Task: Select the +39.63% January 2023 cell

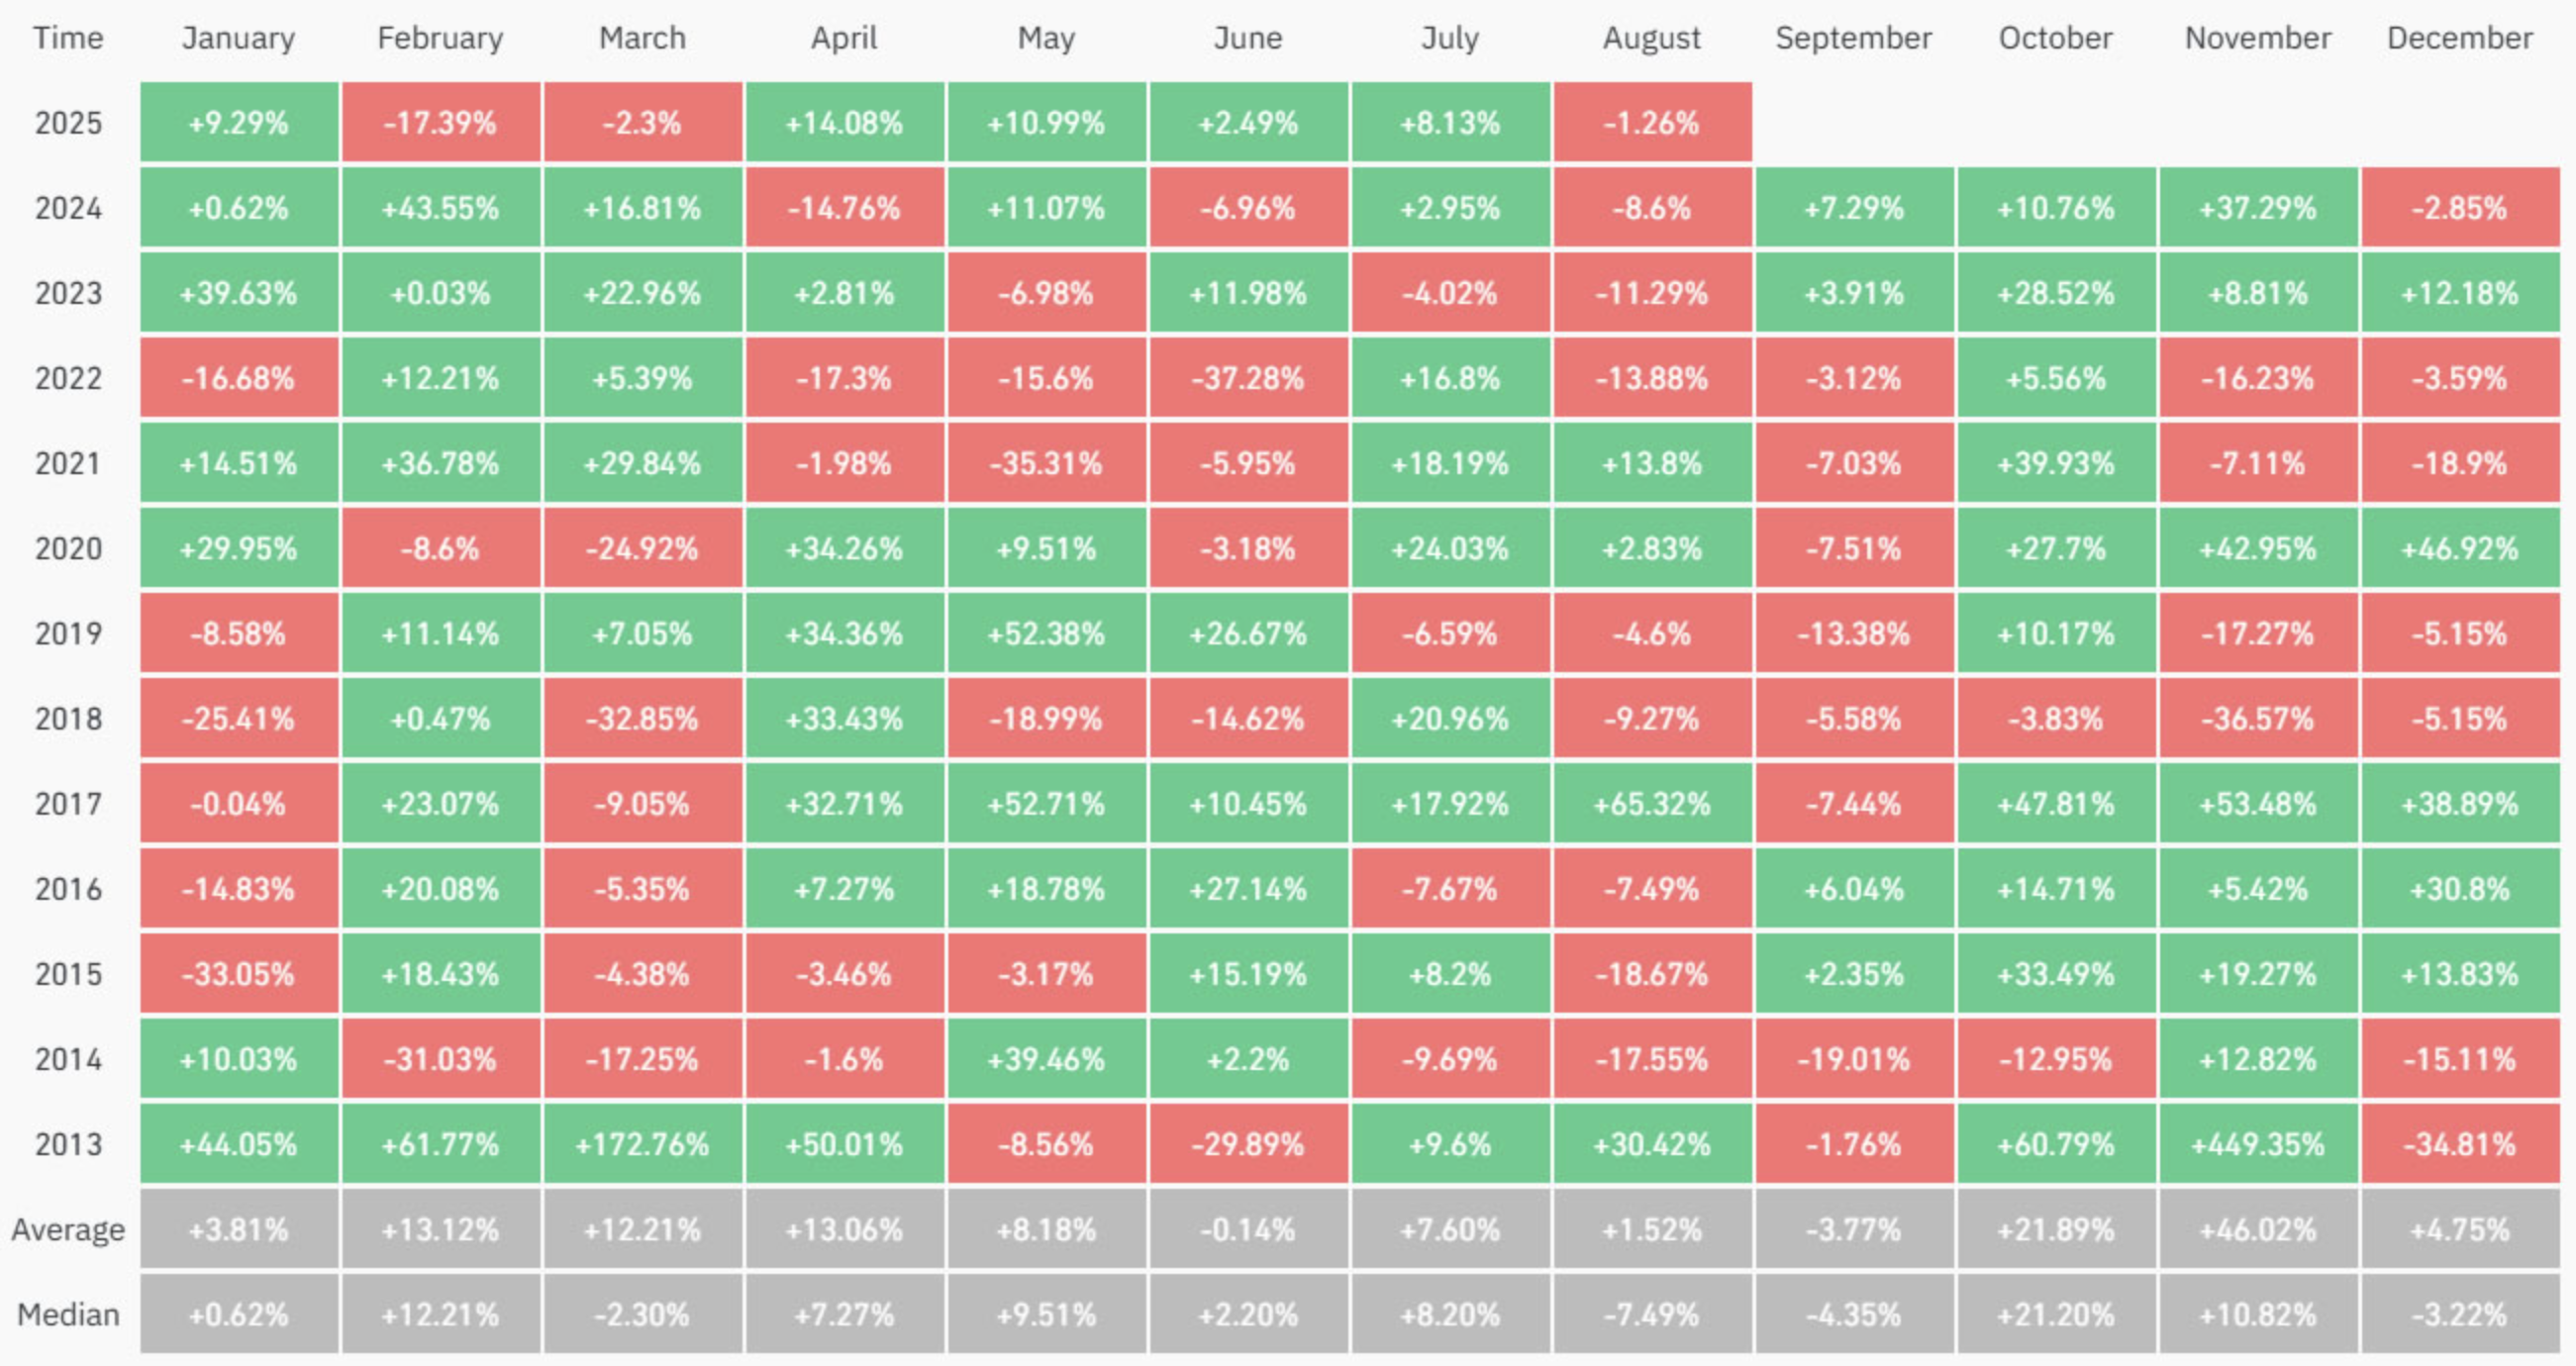Action: point(238,293)
